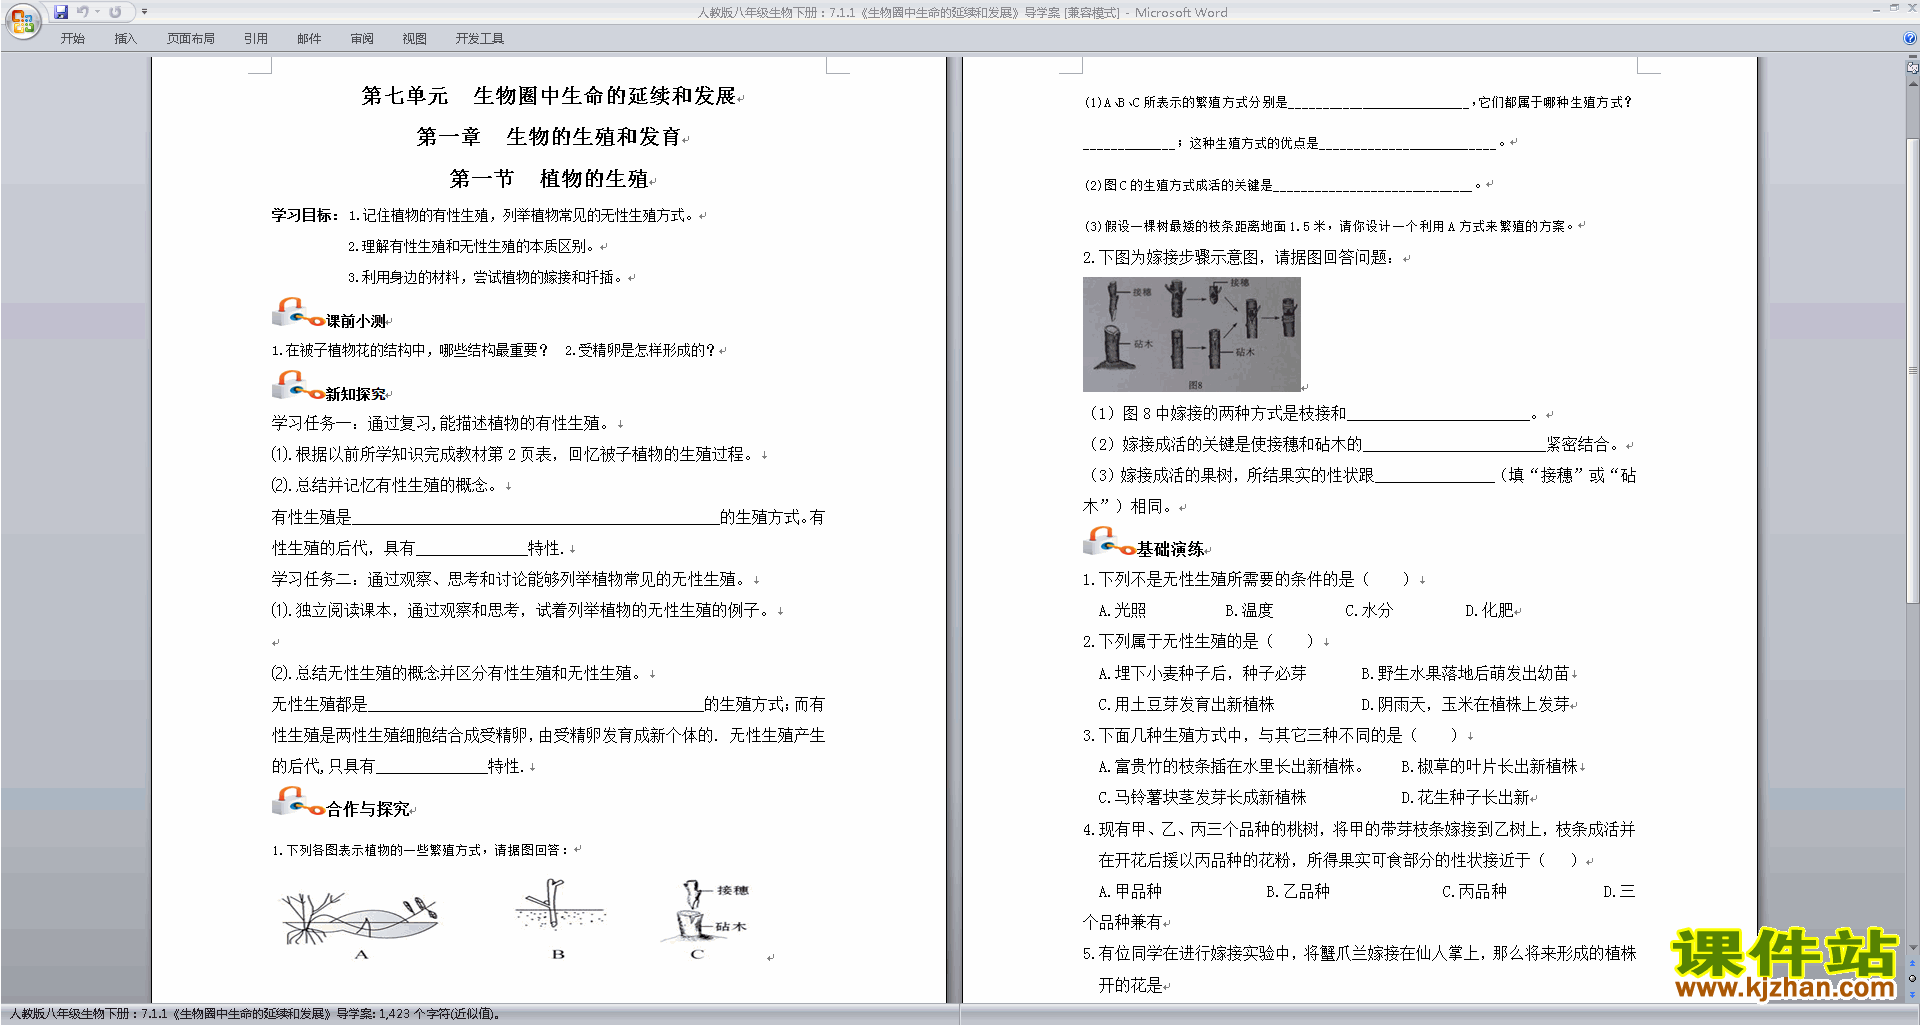Click the line 2.下图为嫁接步骤示意图
This screenshot has width=1920, height=1025.
tap(1239, 258)
